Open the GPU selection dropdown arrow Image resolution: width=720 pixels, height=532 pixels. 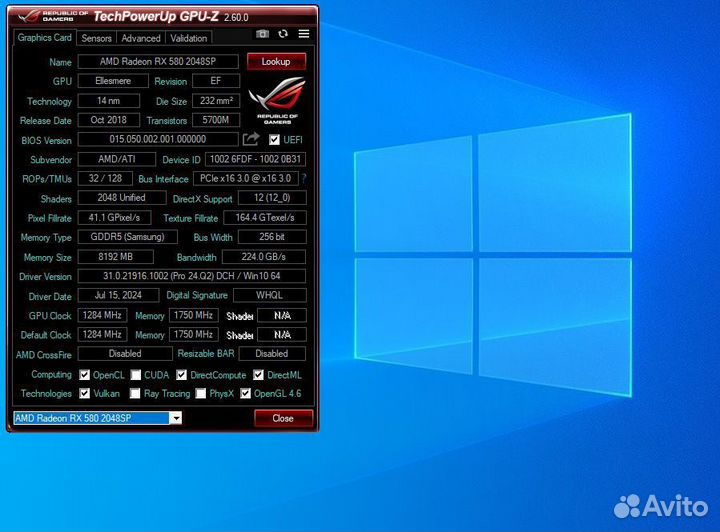175,418
